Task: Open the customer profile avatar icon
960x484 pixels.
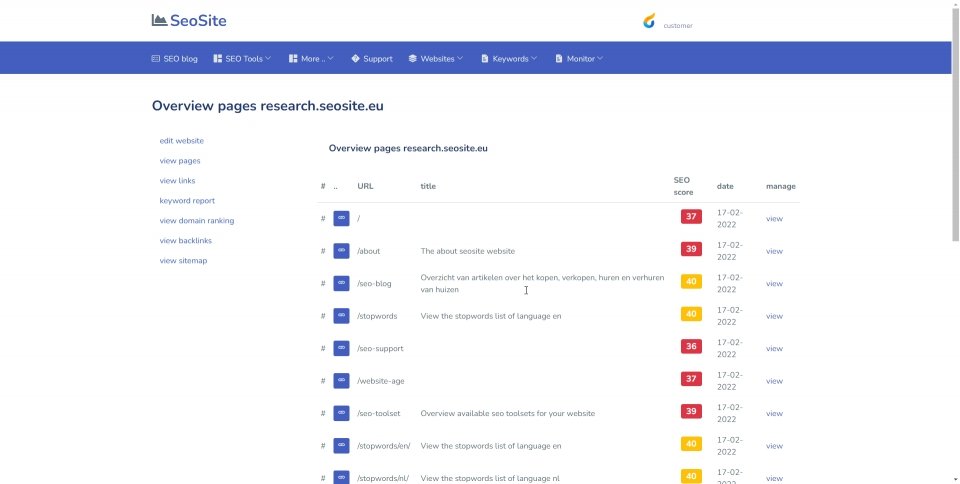Action: pyautogui.click(x=649, y=21)
